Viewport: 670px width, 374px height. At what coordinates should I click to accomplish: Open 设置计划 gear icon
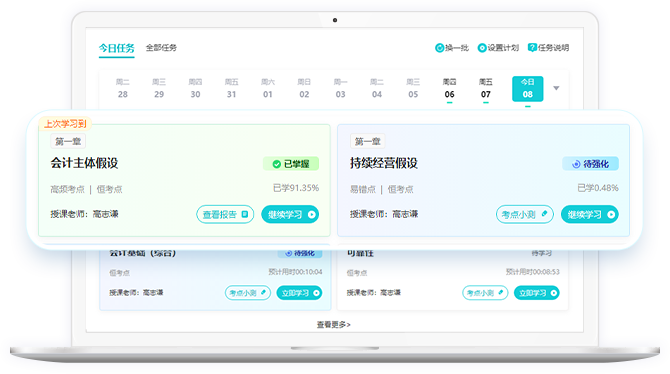click(482, 48)
